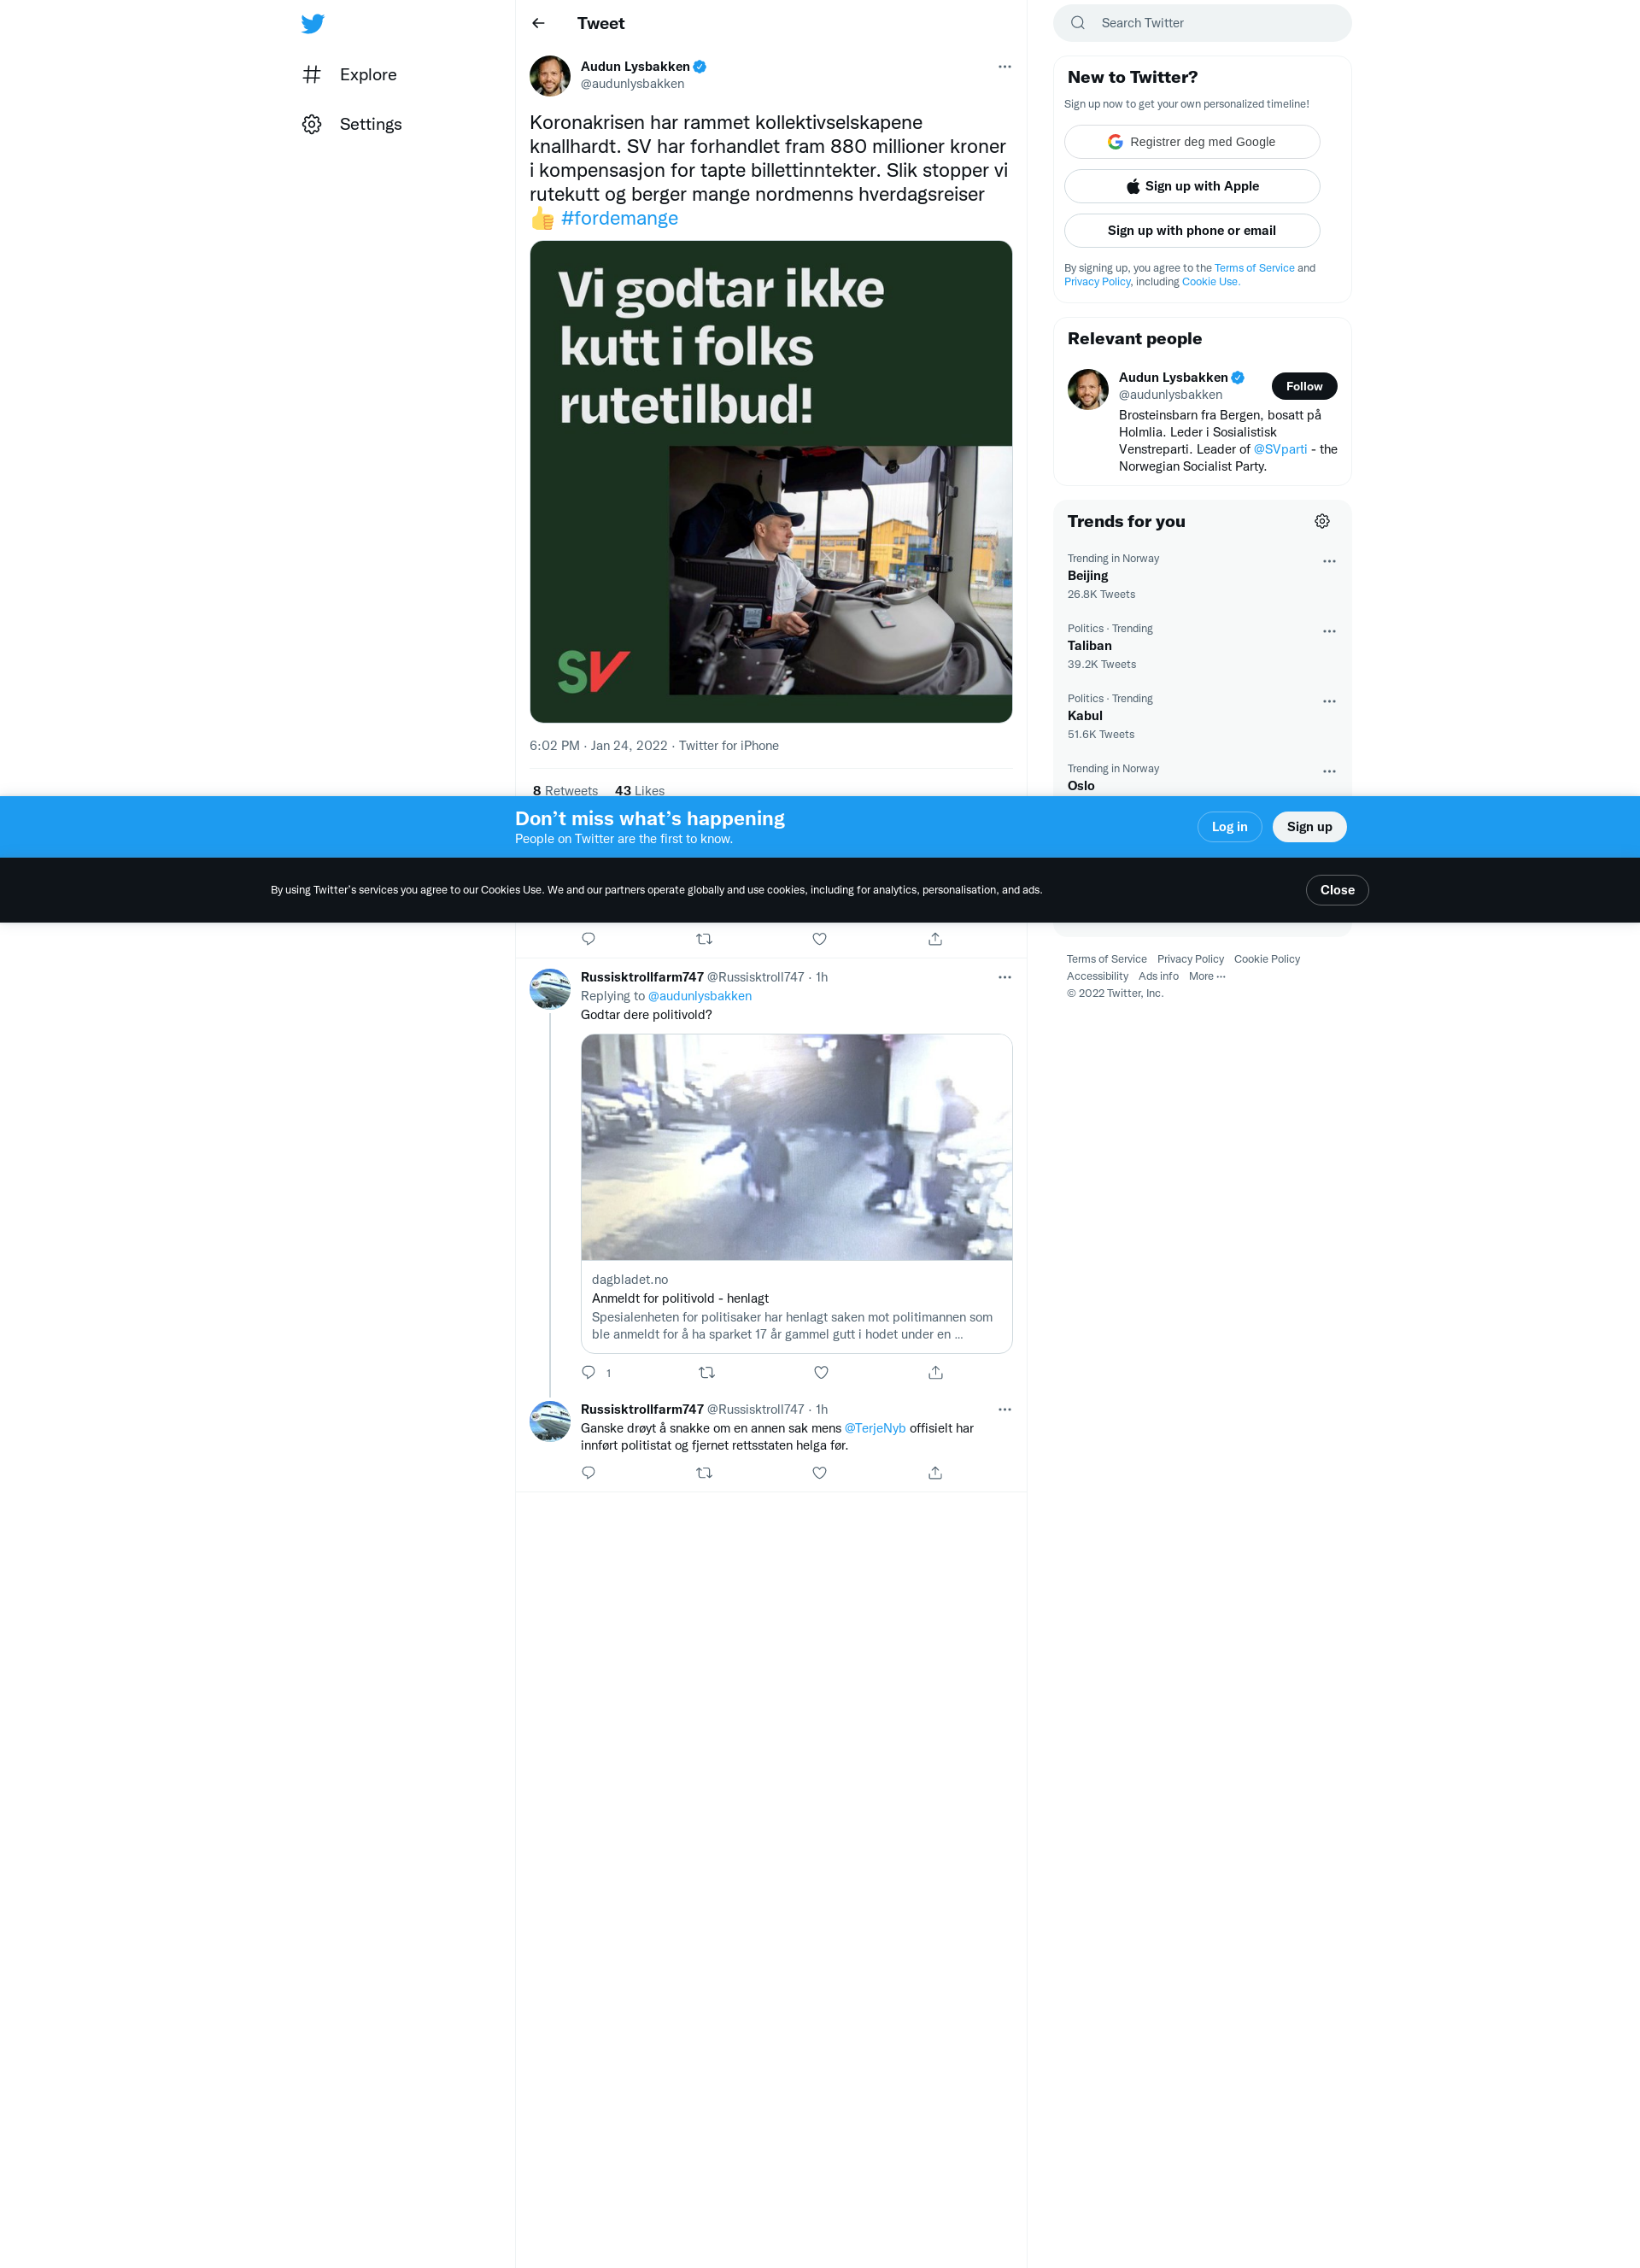Viewport: 1640px width, 2268px height.
Task: Sign up with Apple
Action: click(x=1191, y=186)
